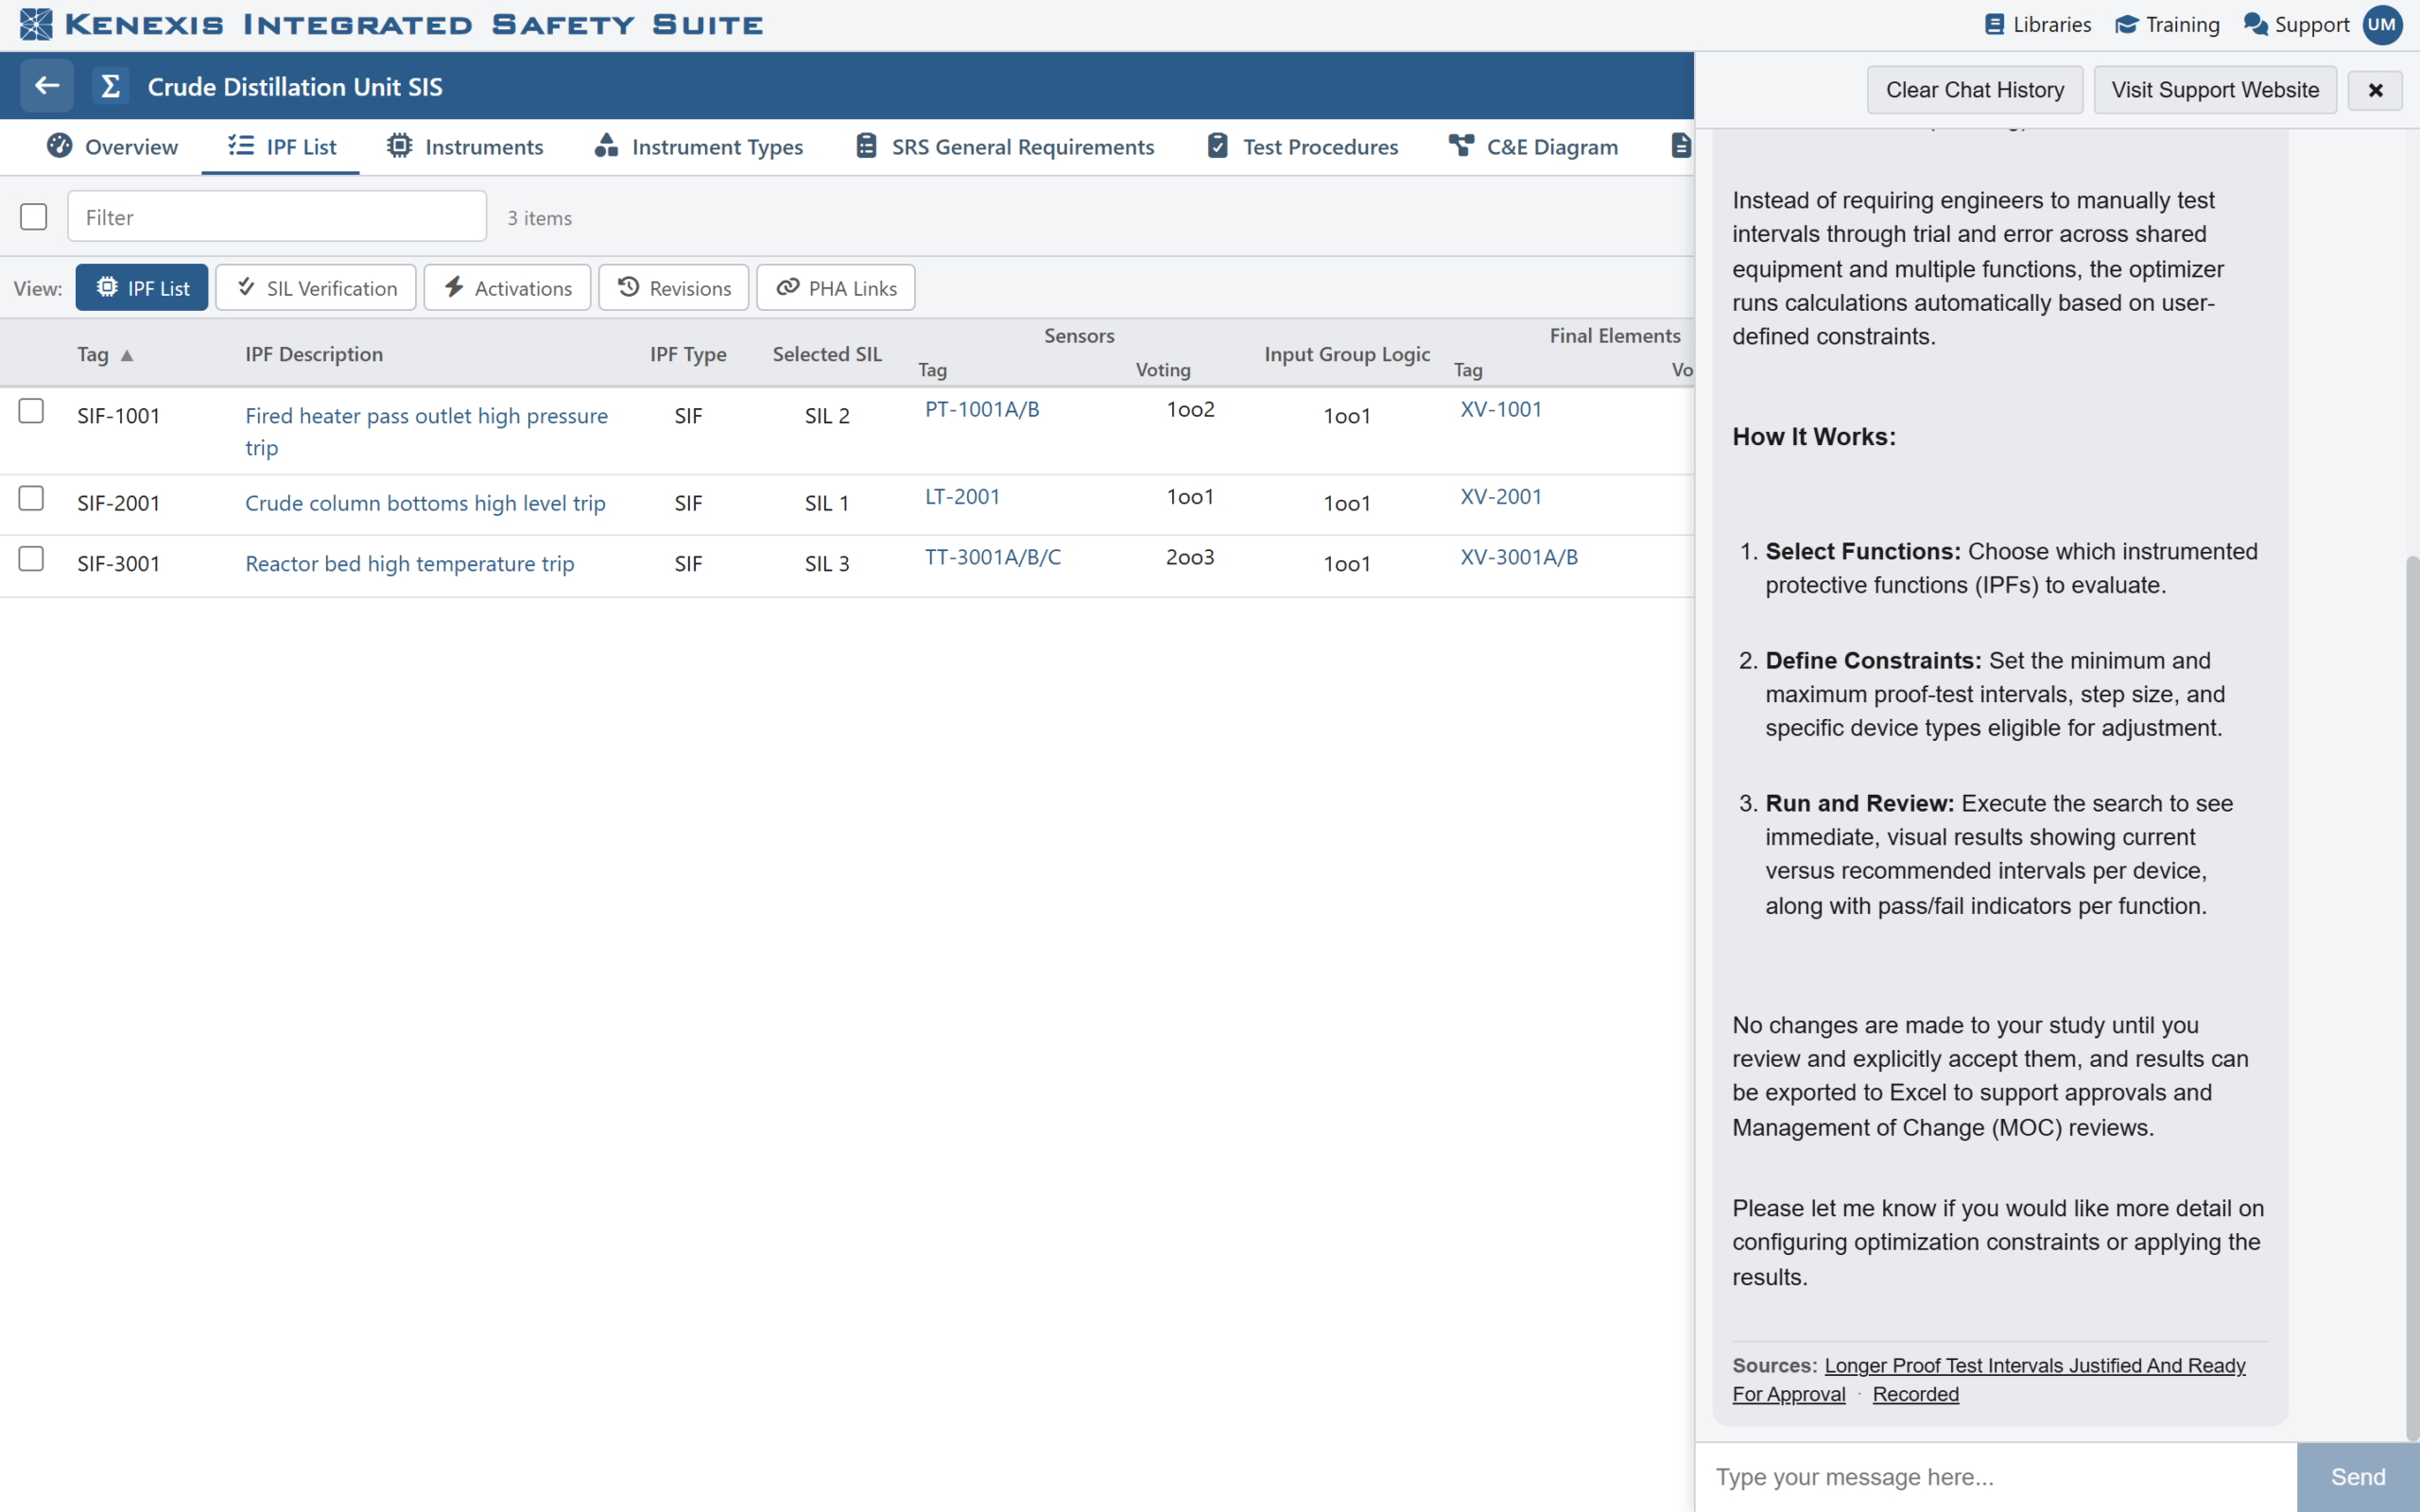Click Clear Chat History button
Screen dimensions: 2420x1512
pos(1974,90)
